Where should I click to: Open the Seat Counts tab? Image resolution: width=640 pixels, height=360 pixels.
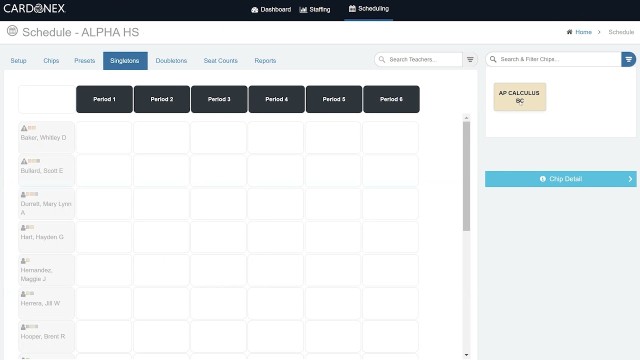pyautogui.click(x=220, y=60)
